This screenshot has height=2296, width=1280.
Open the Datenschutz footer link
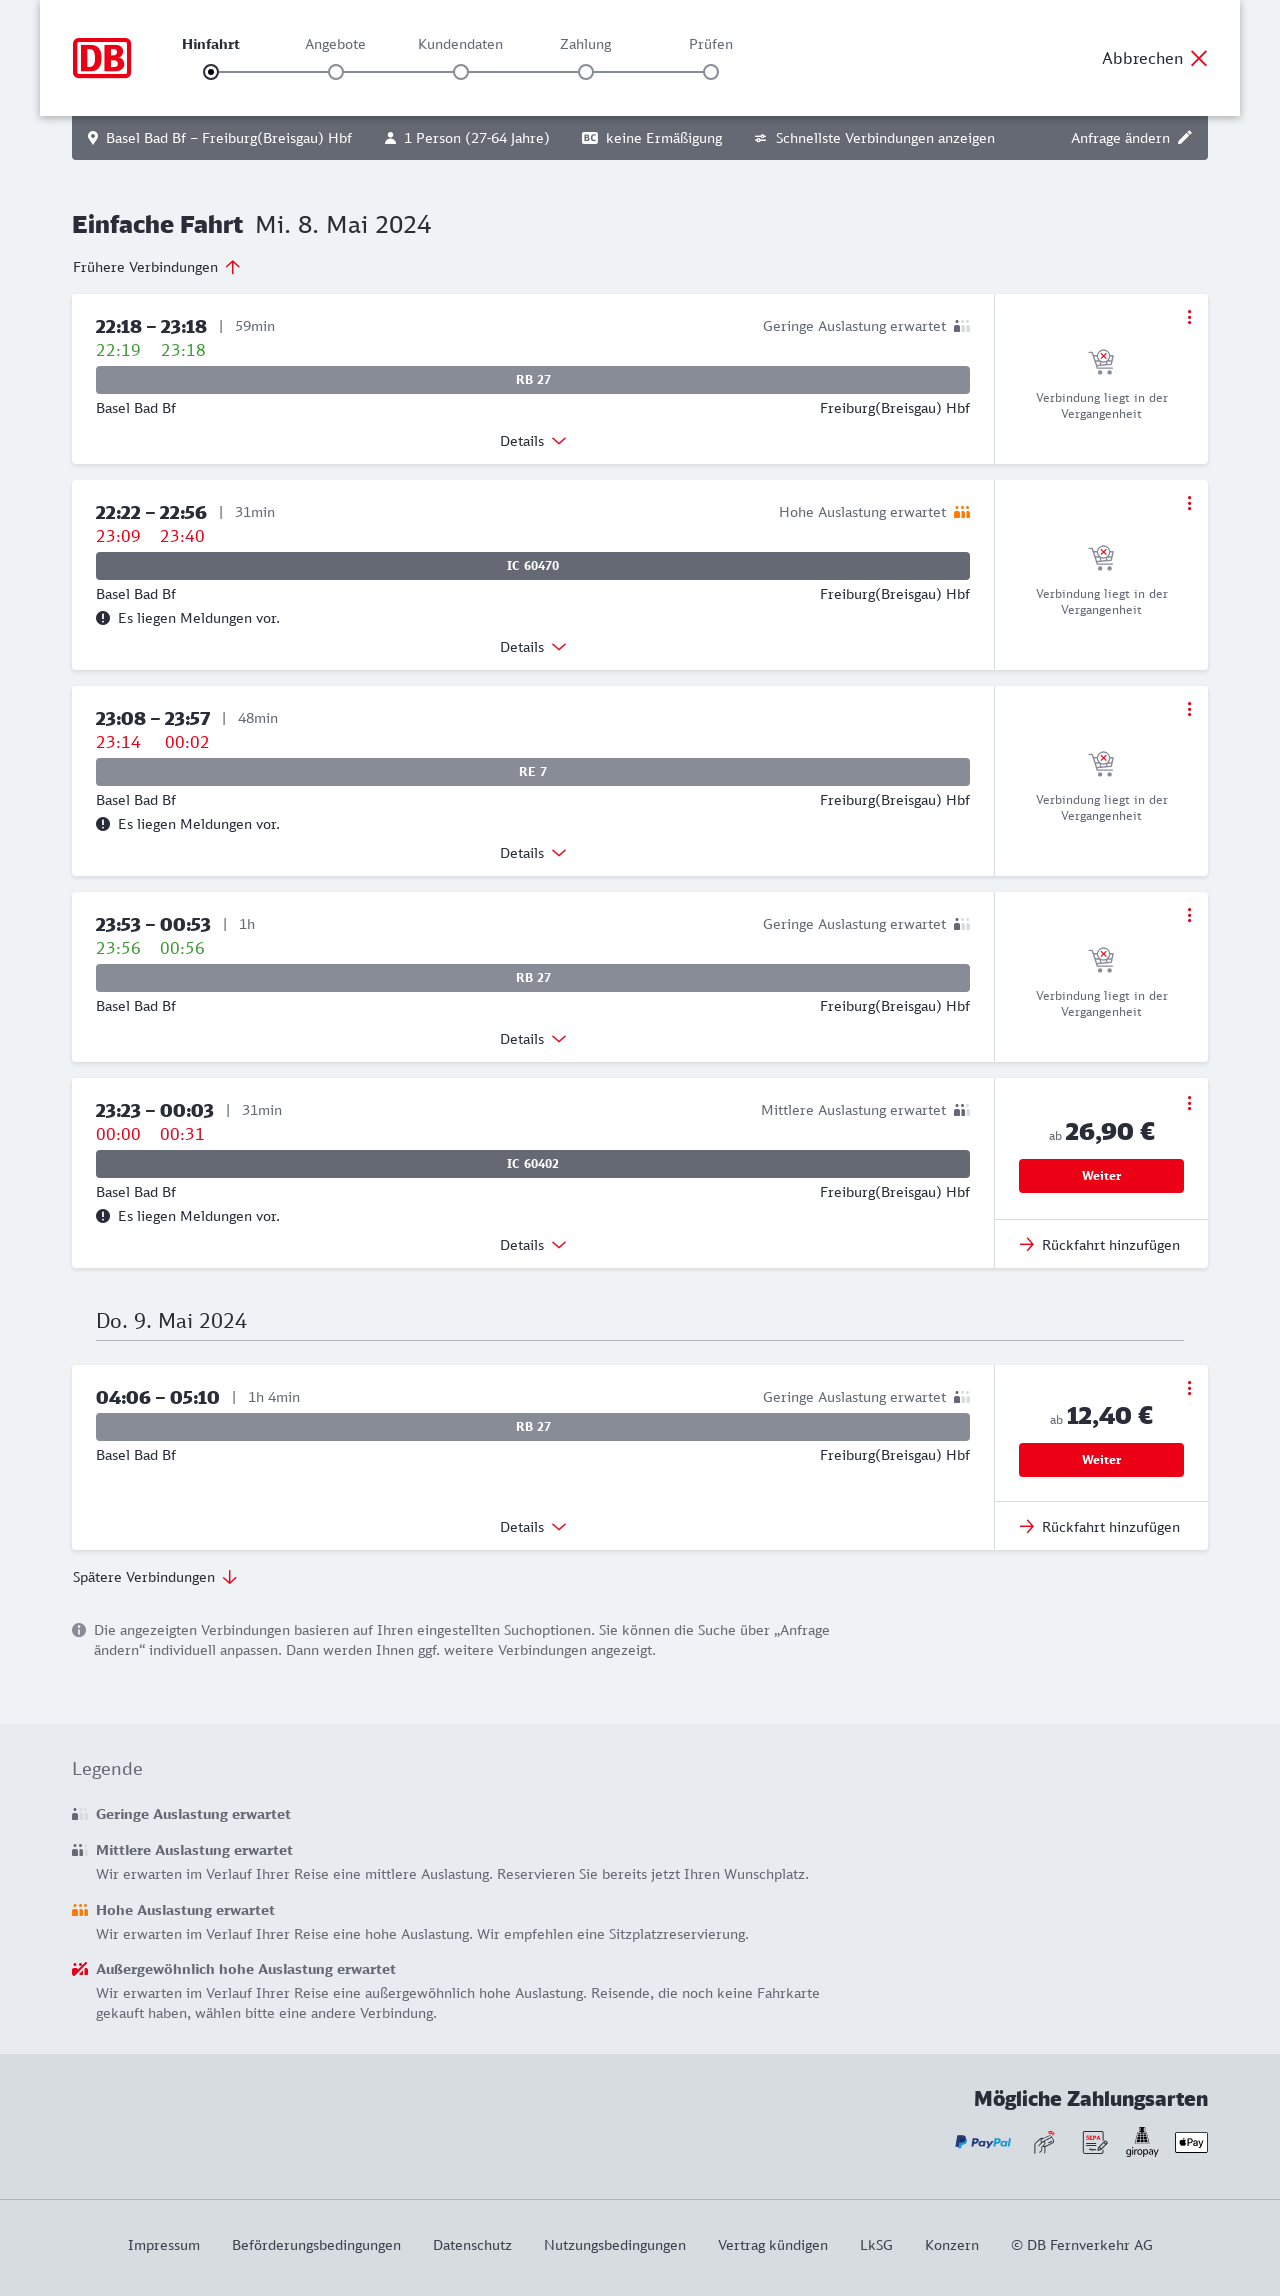472,2245
